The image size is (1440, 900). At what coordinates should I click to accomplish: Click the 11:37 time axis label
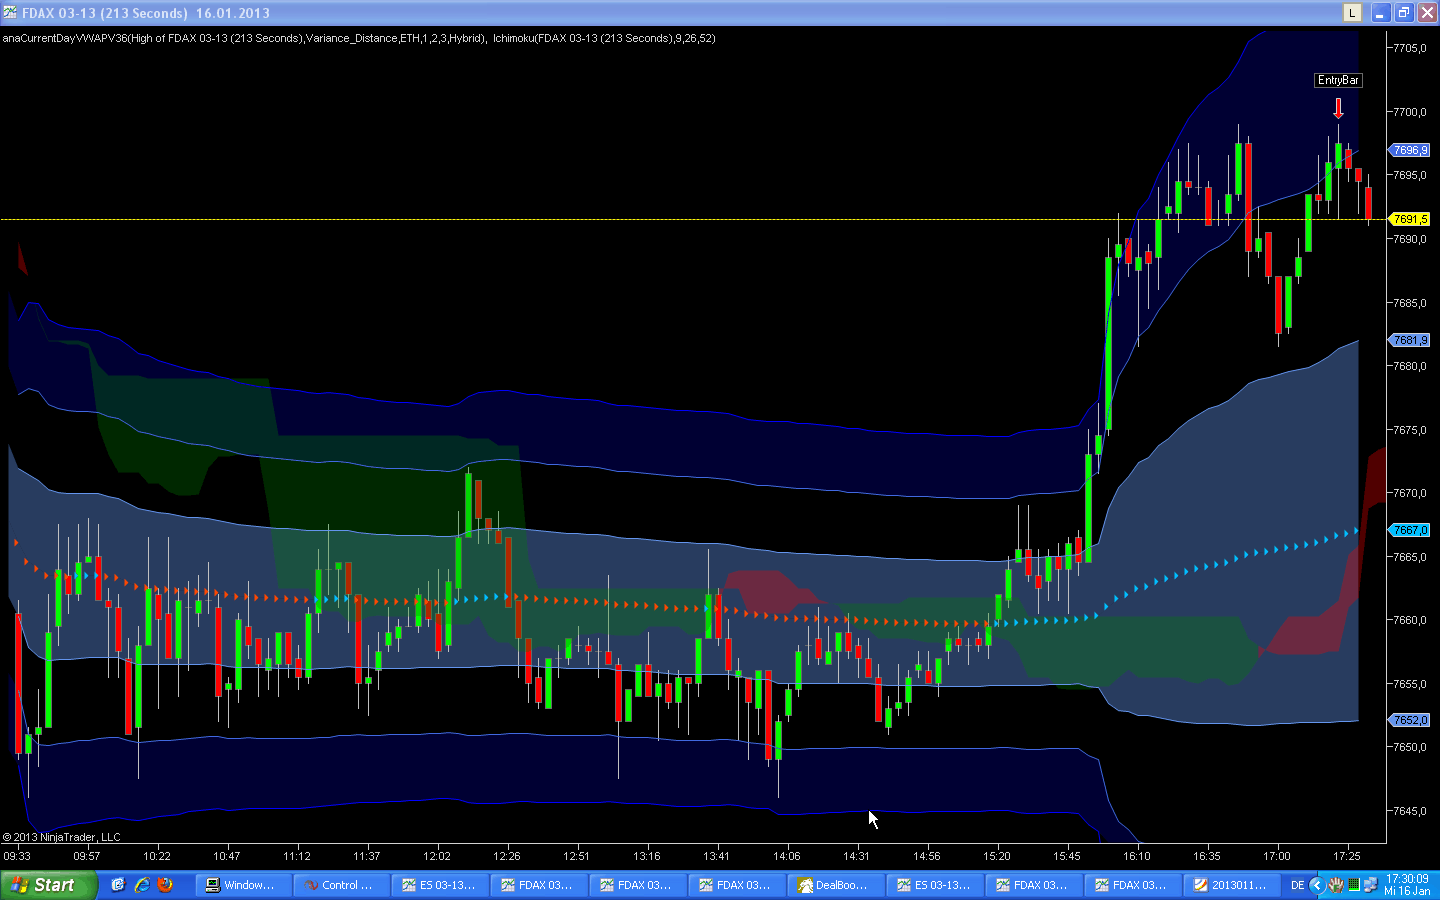point(367,856)
